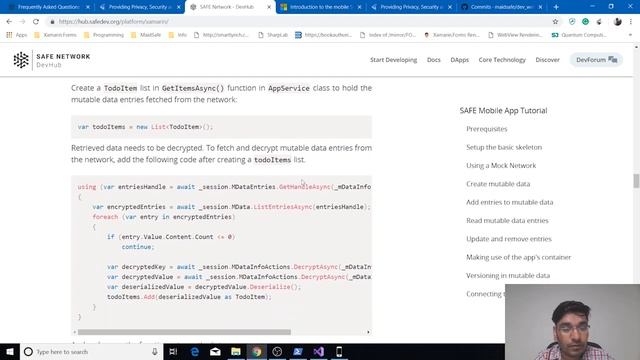This screenshot has height=360, width=640.
Task: Open the Discover nav item
Action: click(547, 60)
